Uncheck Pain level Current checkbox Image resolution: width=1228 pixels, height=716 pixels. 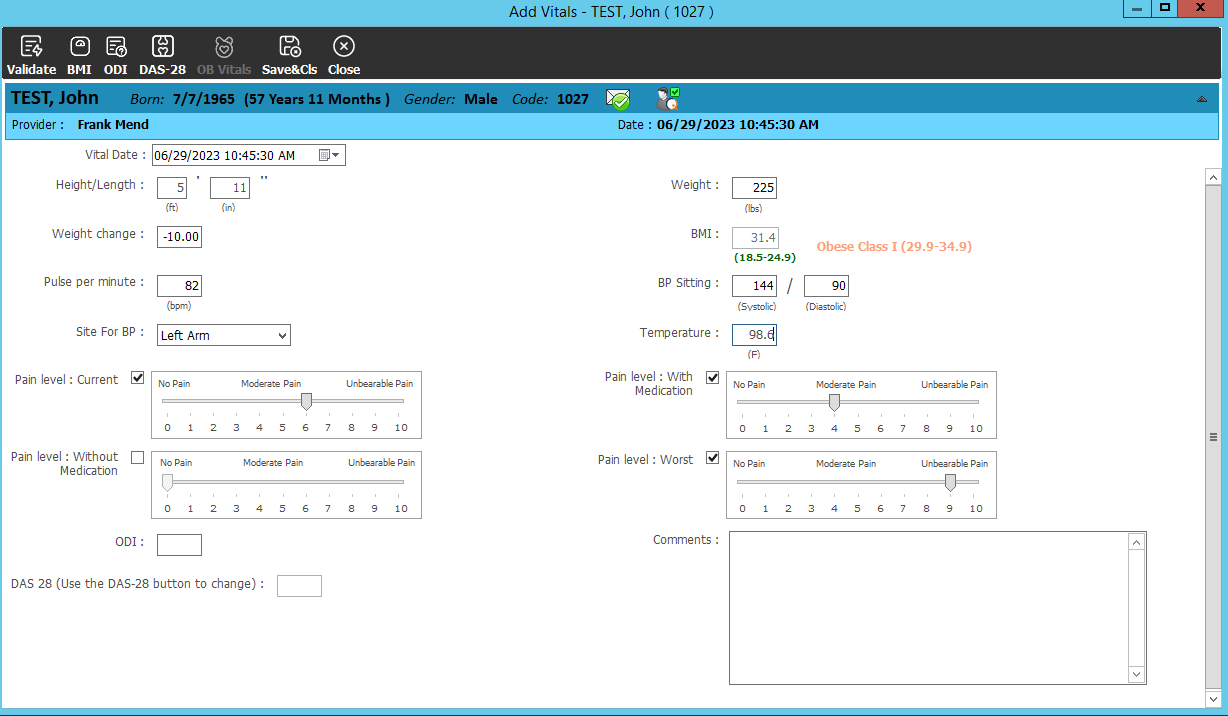coord(137,378)
